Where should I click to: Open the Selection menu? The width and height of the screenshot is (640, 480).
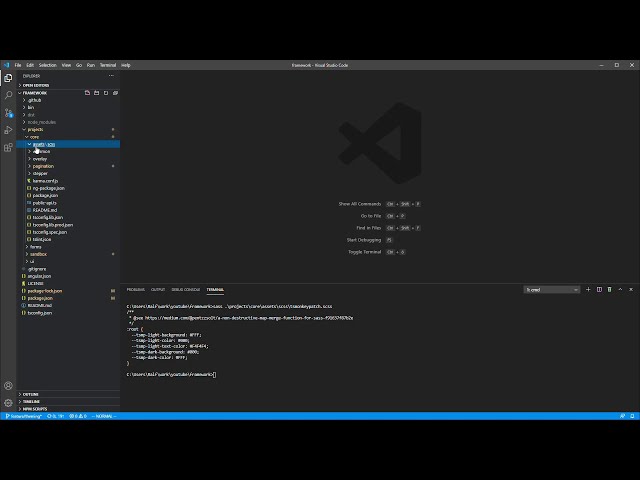pos(48,65)
